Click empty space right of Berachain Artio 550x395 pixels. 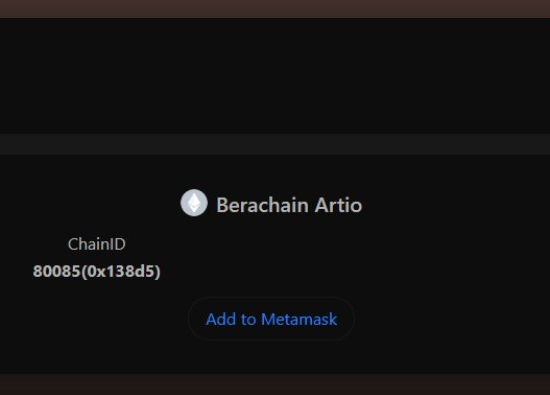click(456, 205)
